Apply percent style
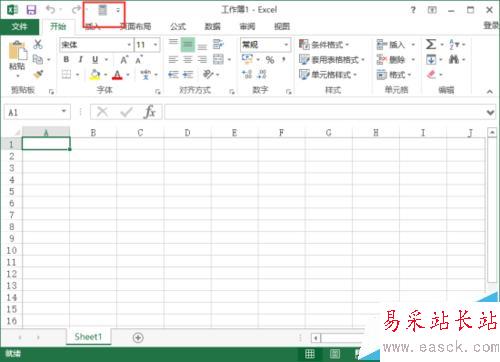This screenshot has height=362, width=500. click(270, 60)
